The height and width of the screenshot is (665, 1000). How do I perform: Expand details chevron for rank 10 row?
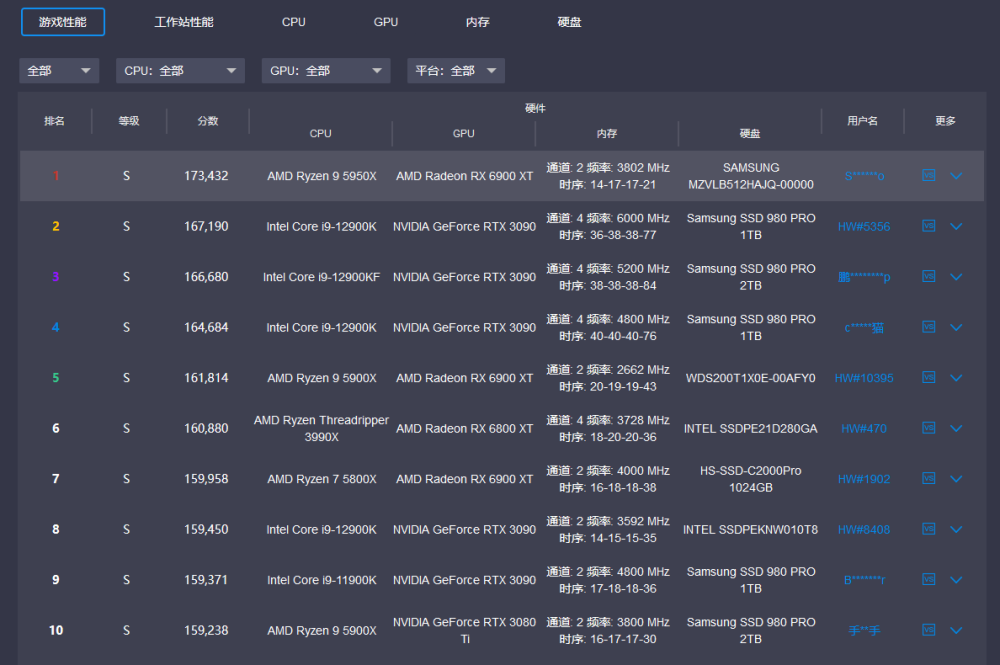(x=956, y=631)
